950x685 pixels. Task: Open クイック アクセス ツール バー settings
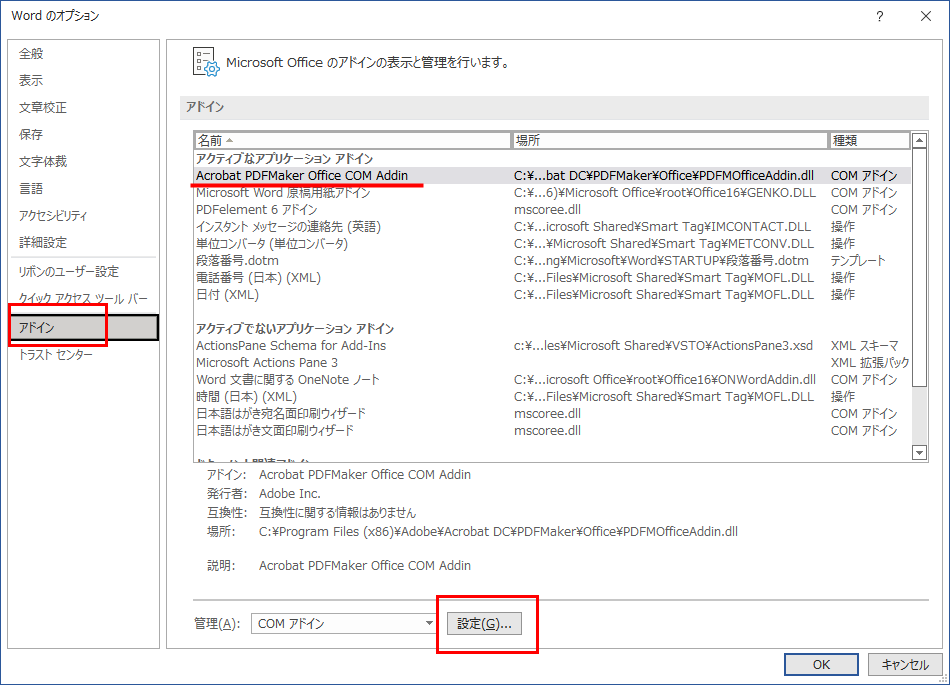(83, 299)
